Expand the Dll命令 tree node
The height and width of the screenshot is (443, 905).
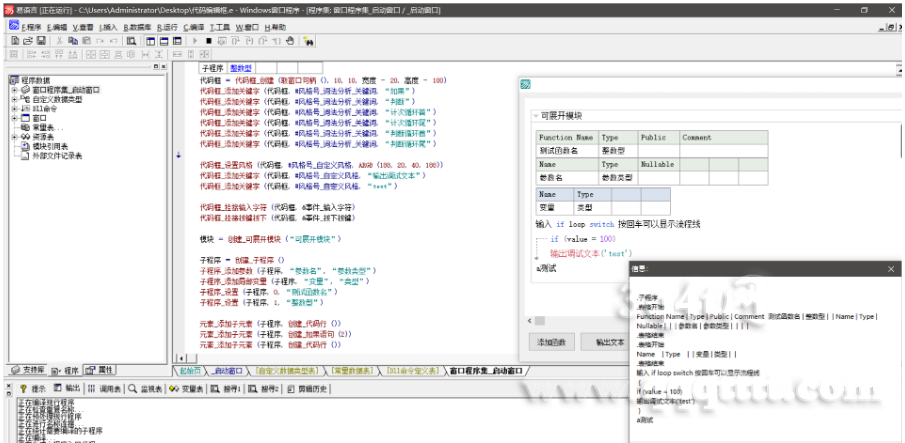click(x=14, y=108)
